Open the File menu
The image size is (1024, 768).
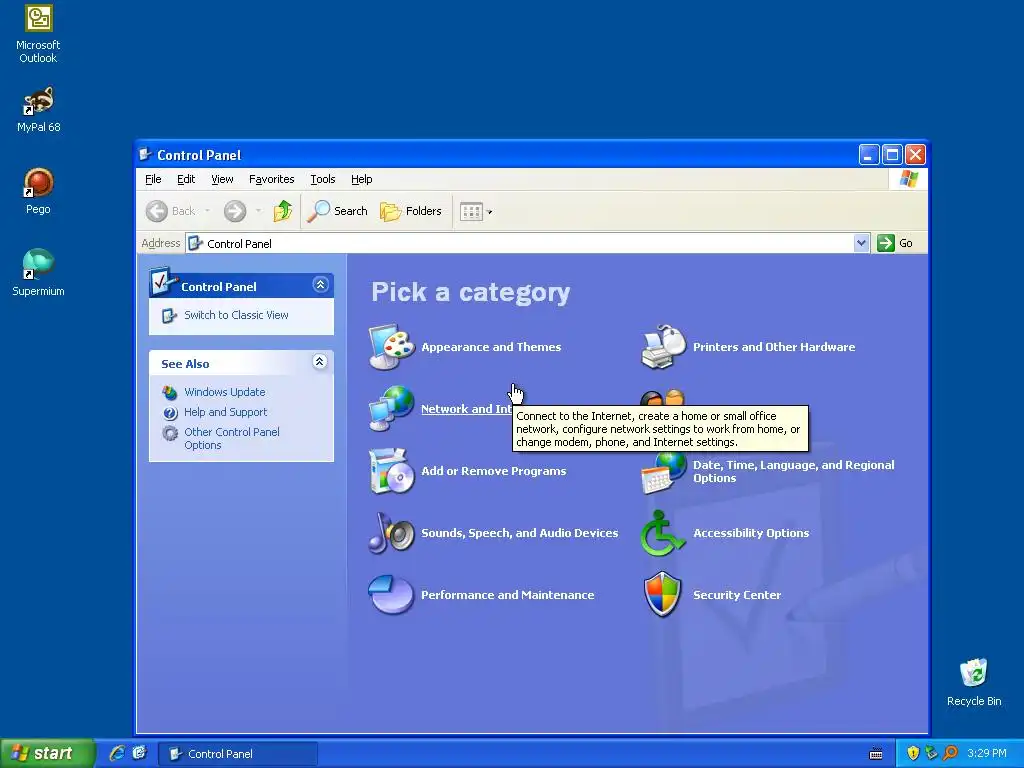click(153, 179)
